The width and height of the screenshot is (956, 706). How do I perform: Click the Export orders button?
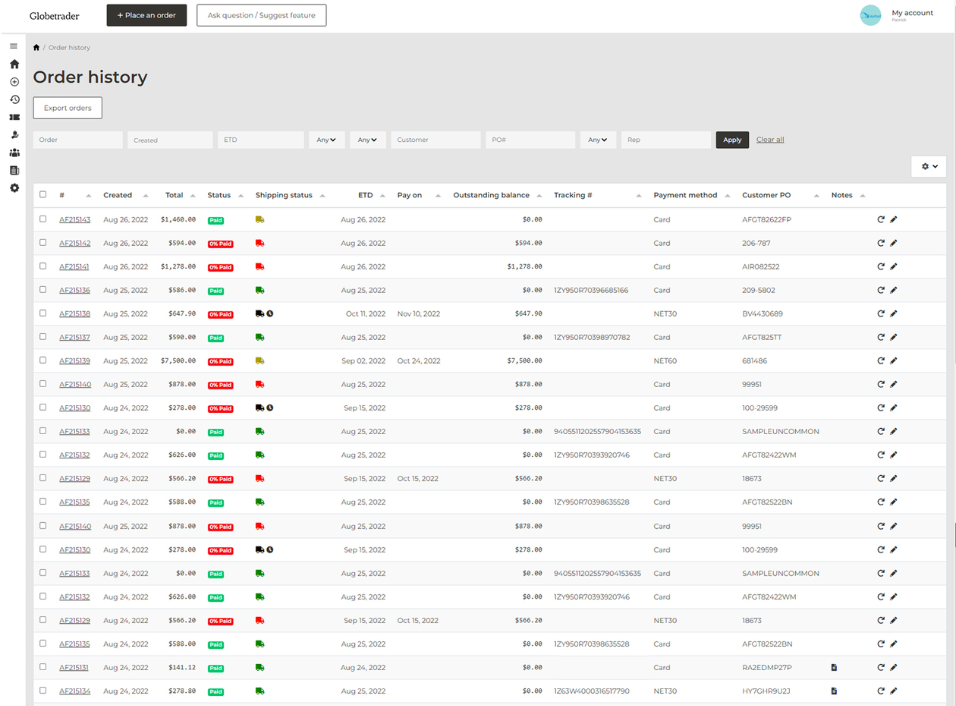pyautogui.click(x=68, y=108)
